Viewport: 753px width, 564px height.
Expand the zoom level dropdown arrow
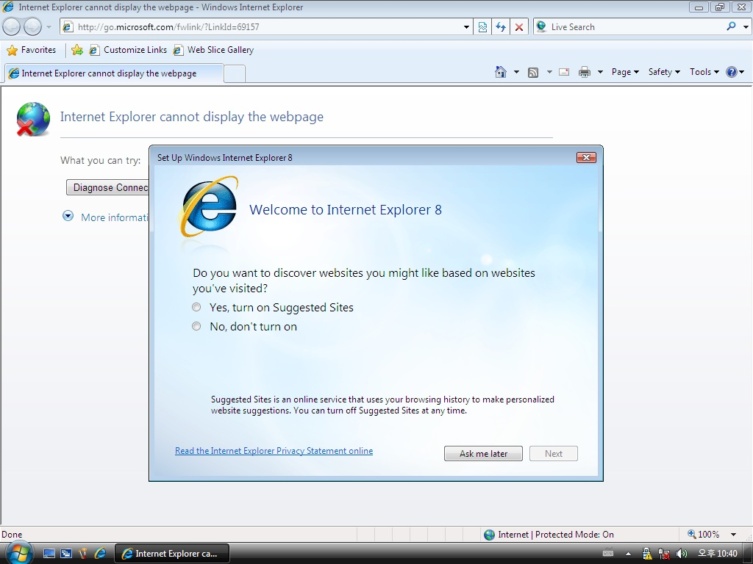coord(733,534)
